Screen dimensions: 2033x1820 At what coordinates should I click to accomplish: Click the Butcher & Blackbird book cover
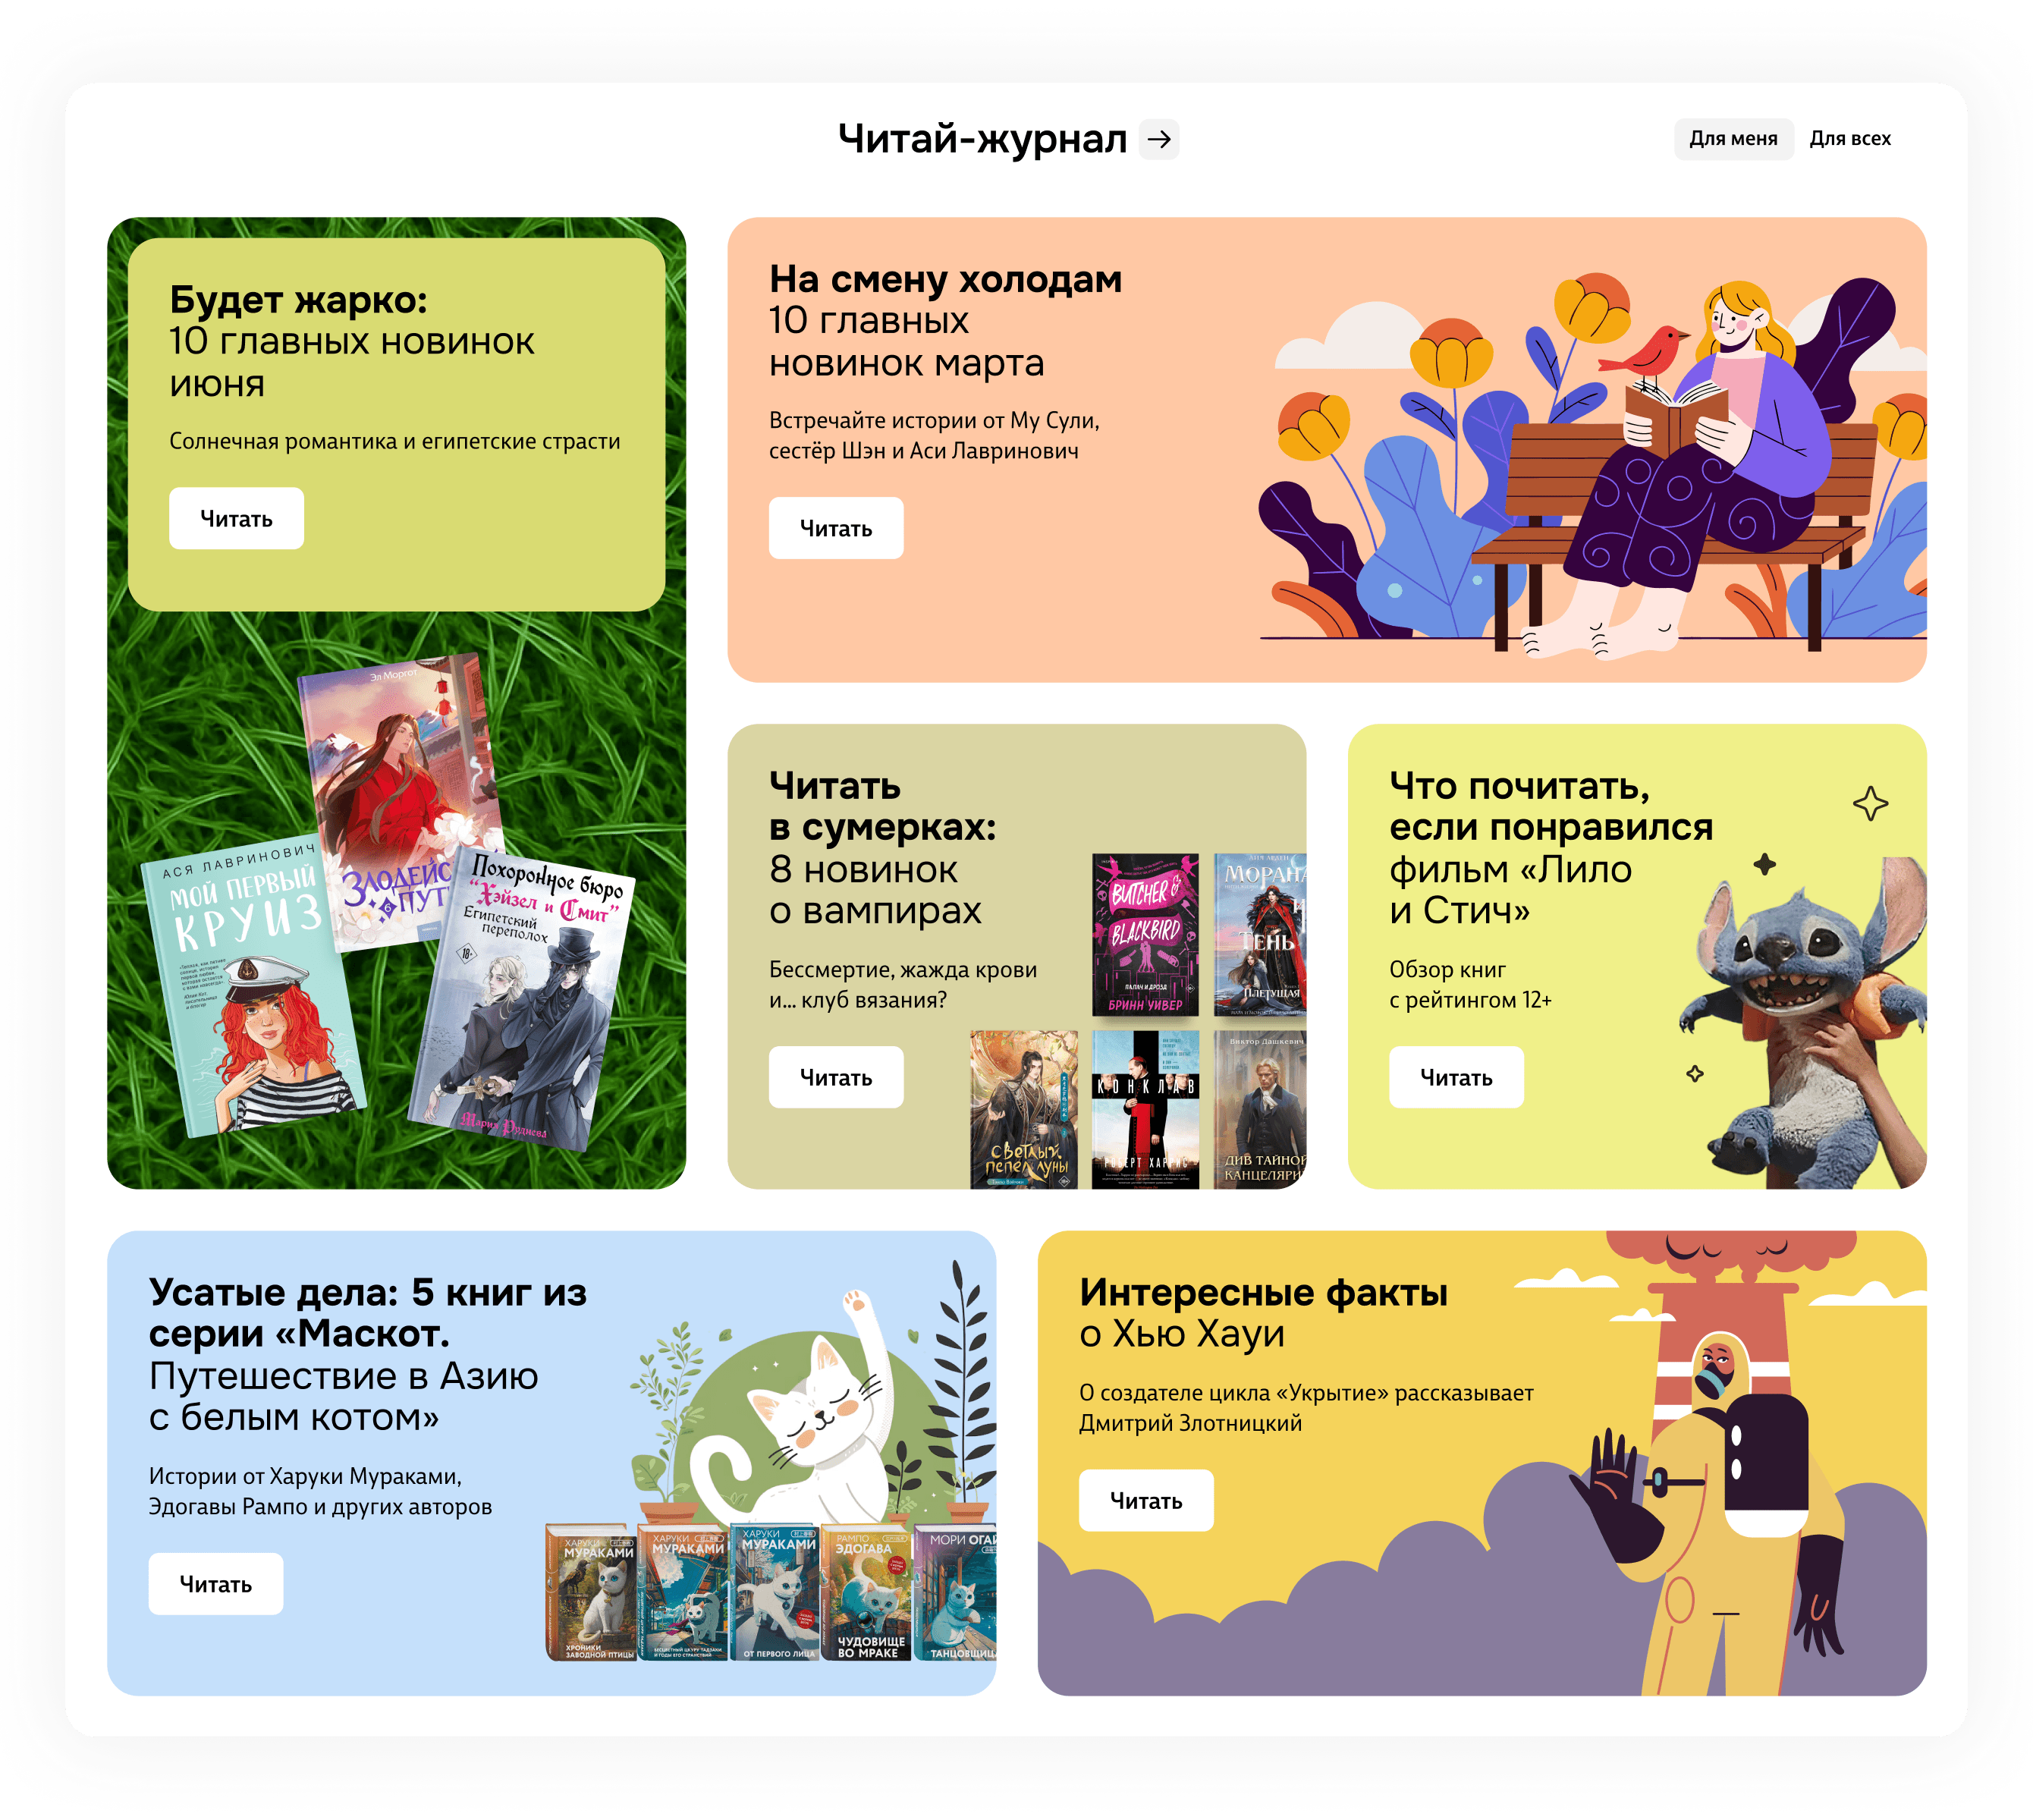(x=1145, y=934)
